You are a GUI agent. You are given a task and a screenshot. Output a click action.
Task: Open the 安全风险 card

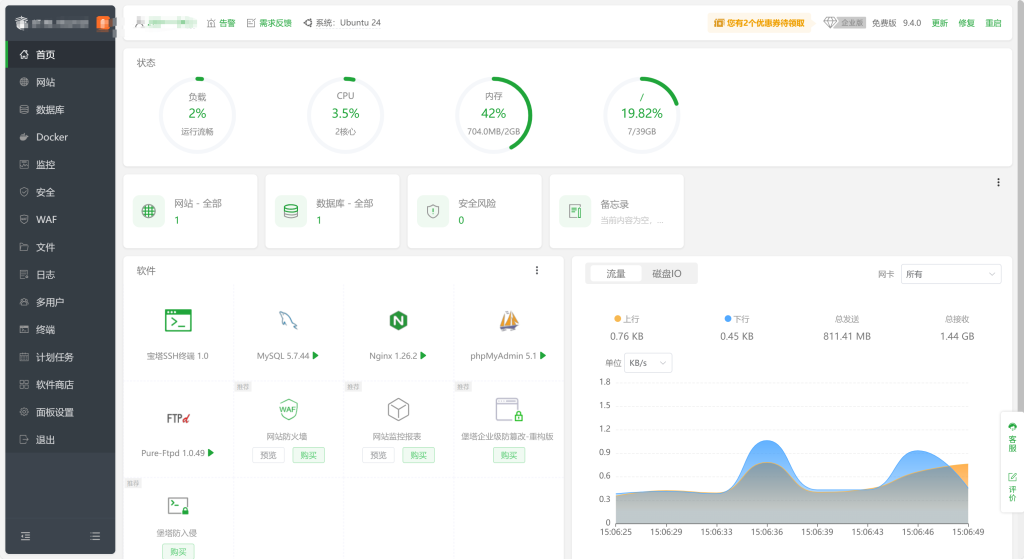click(x=475, y=211)
